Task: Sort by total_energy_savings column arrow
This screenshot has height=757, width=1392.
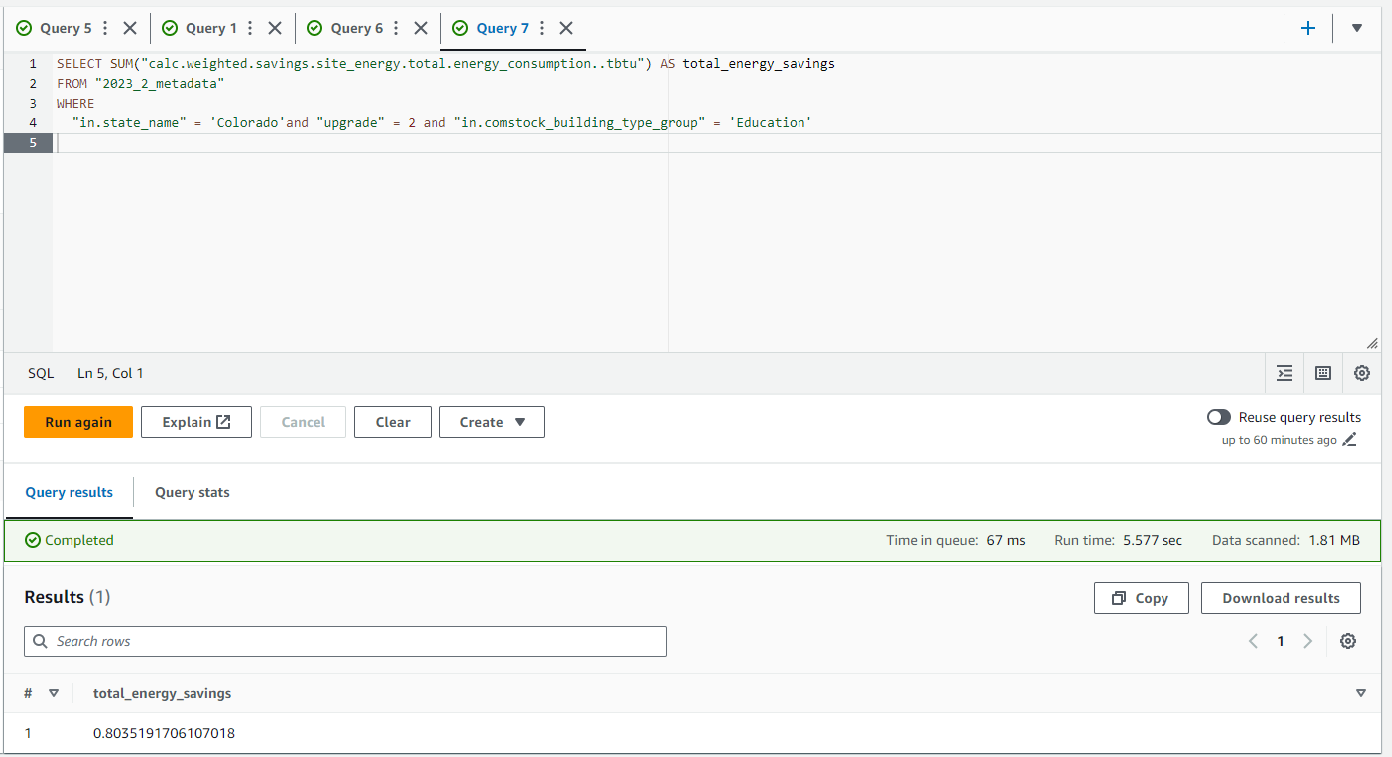Action: click(1360, 693)
